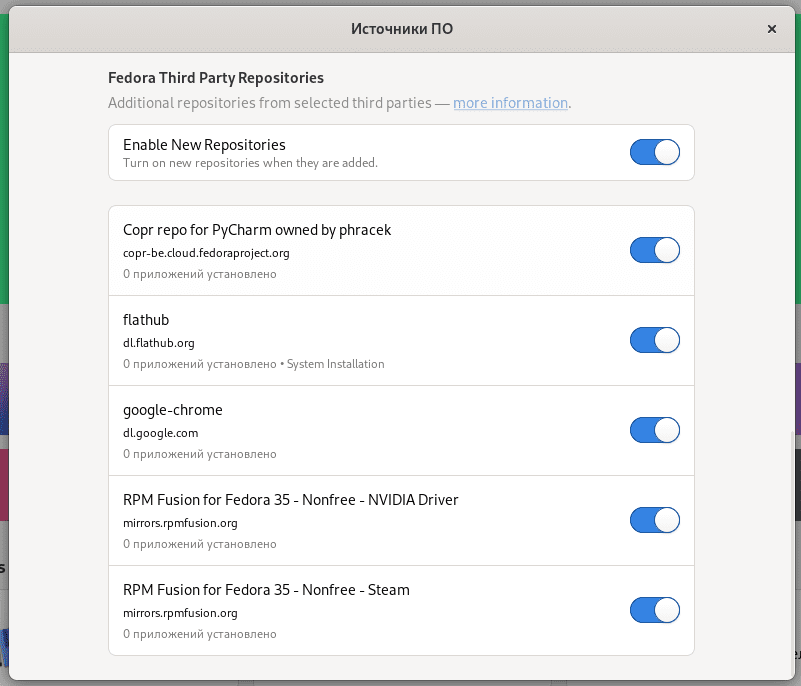Click the dl.flathub.org address text
This screenshot has height=686, width=801.
tap(158, 343)
